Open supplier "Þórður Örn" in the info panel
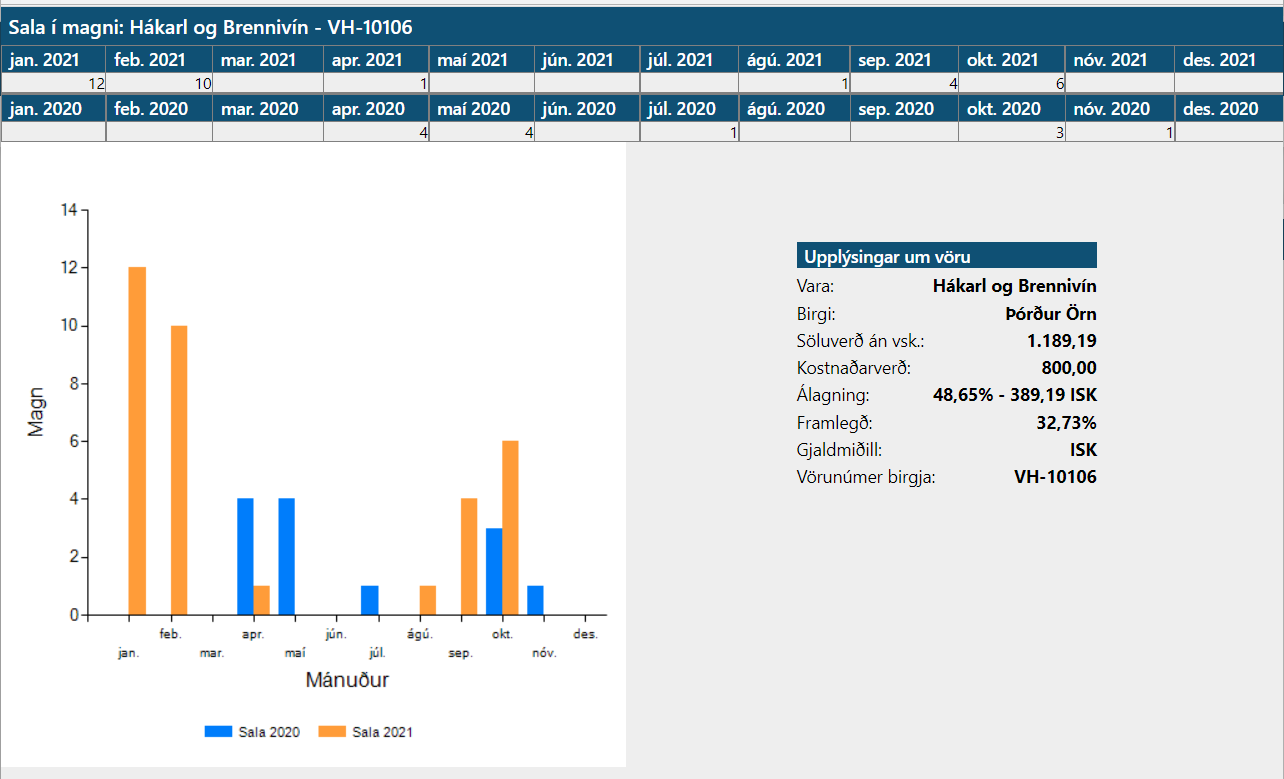This screenshot has width=1284, height=779. tap(1050, 314)
